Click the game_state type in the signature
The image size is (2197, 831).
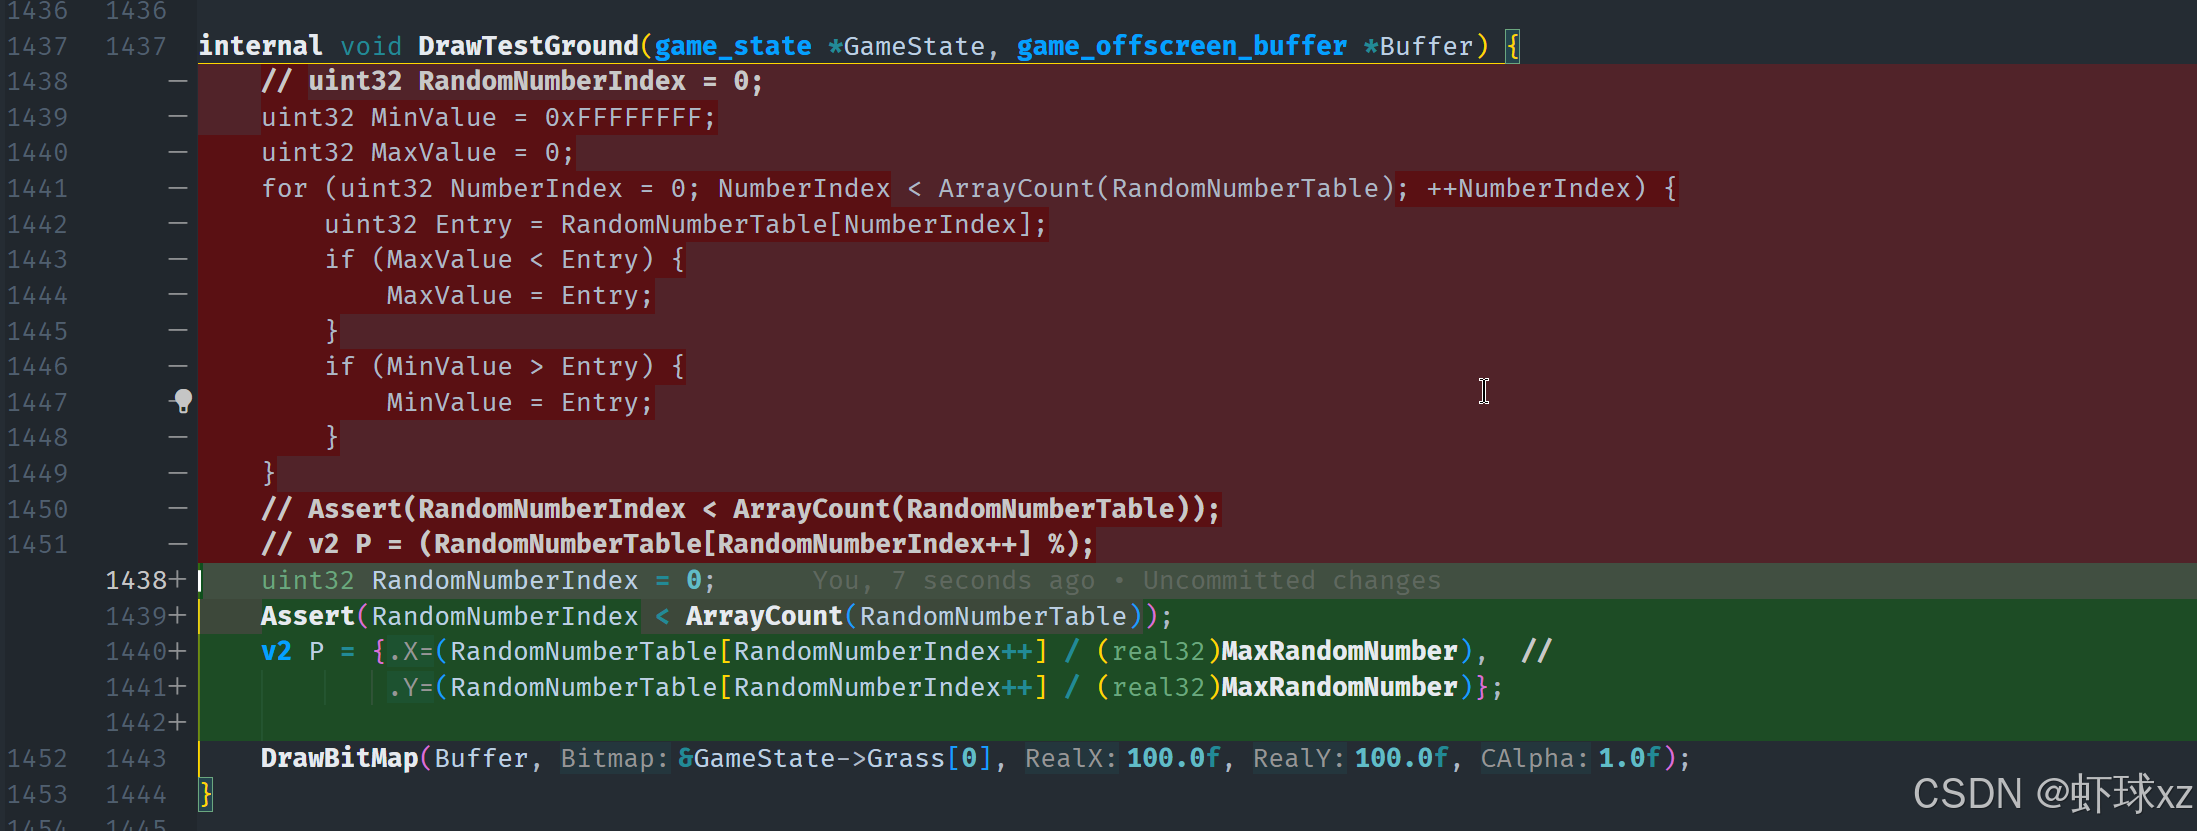pyautogui.click(x=732, y=46)
